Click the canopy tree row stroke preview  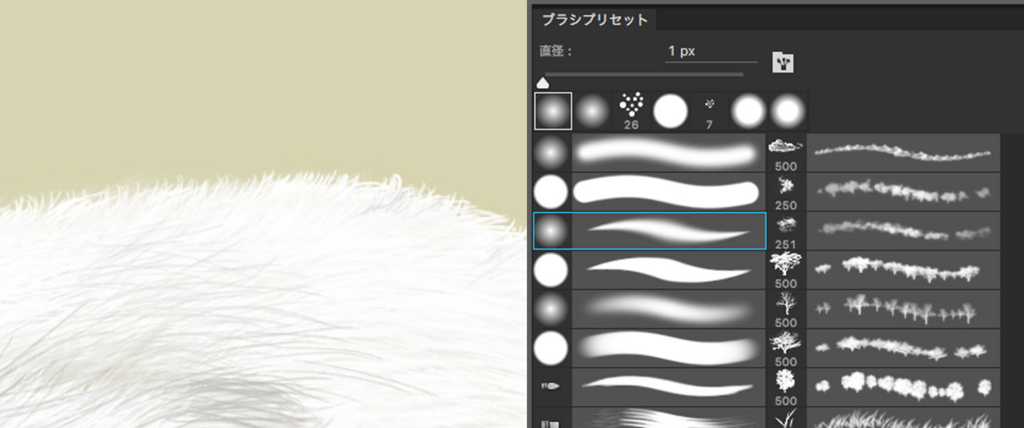tap(904, 348)
